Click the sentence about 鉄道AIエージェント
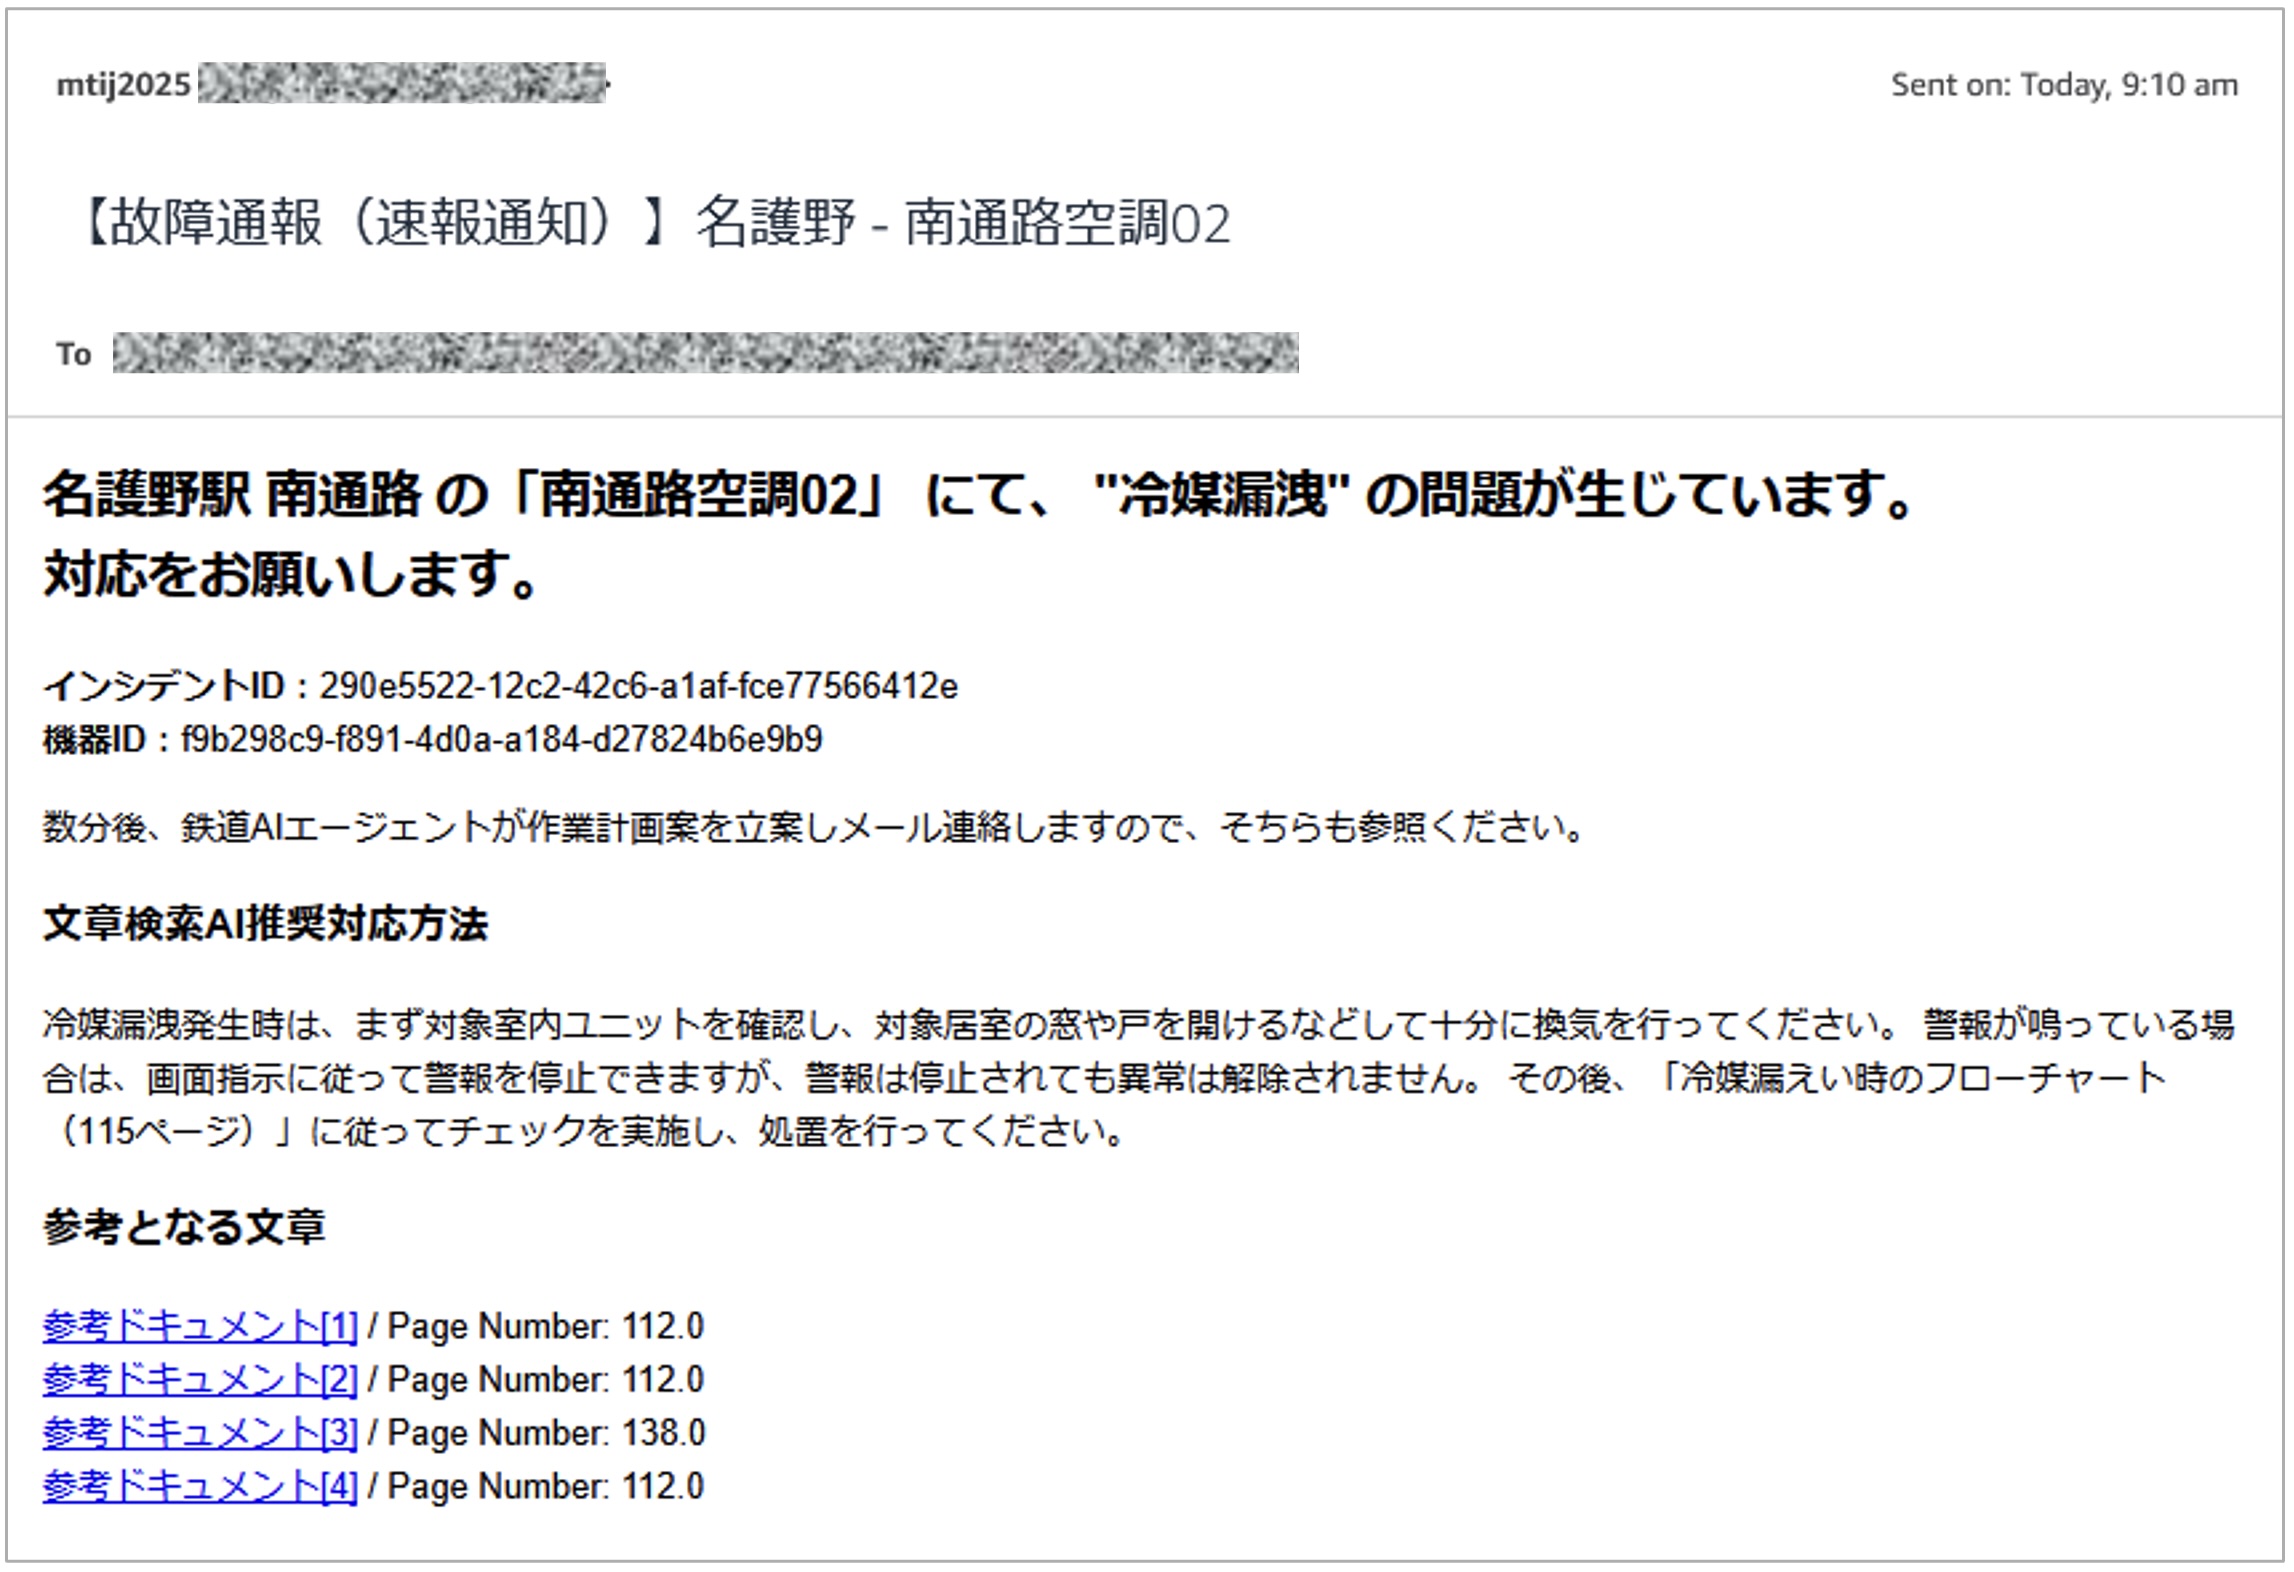Image resolution: width=2294 pixels, height=1572 pixels. 812,828
